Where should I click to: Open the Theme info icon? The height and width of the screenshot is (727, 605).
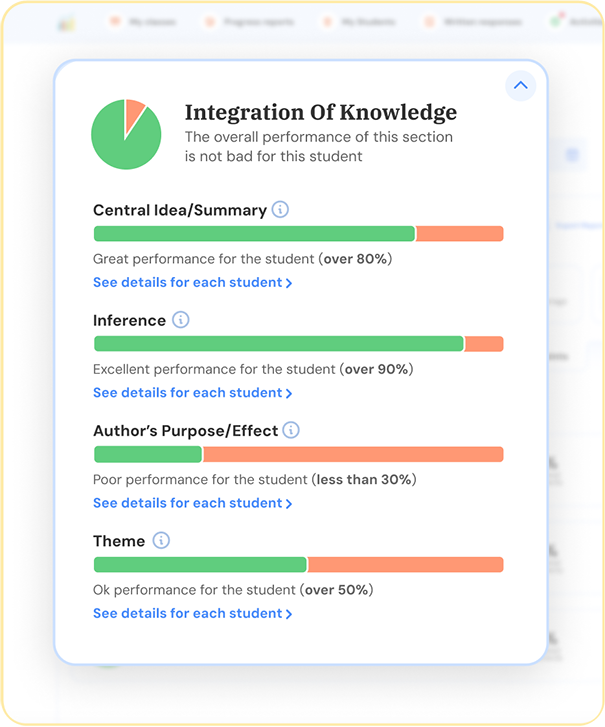tap(161, 541)
